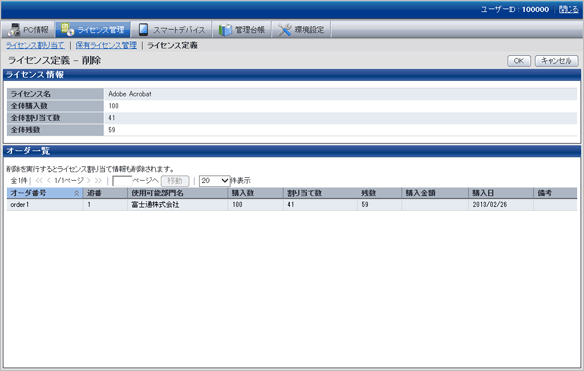Viewport: 584px width, 371px height.
Task: Click the PC information computer icon
Action: tap(14, 30)
